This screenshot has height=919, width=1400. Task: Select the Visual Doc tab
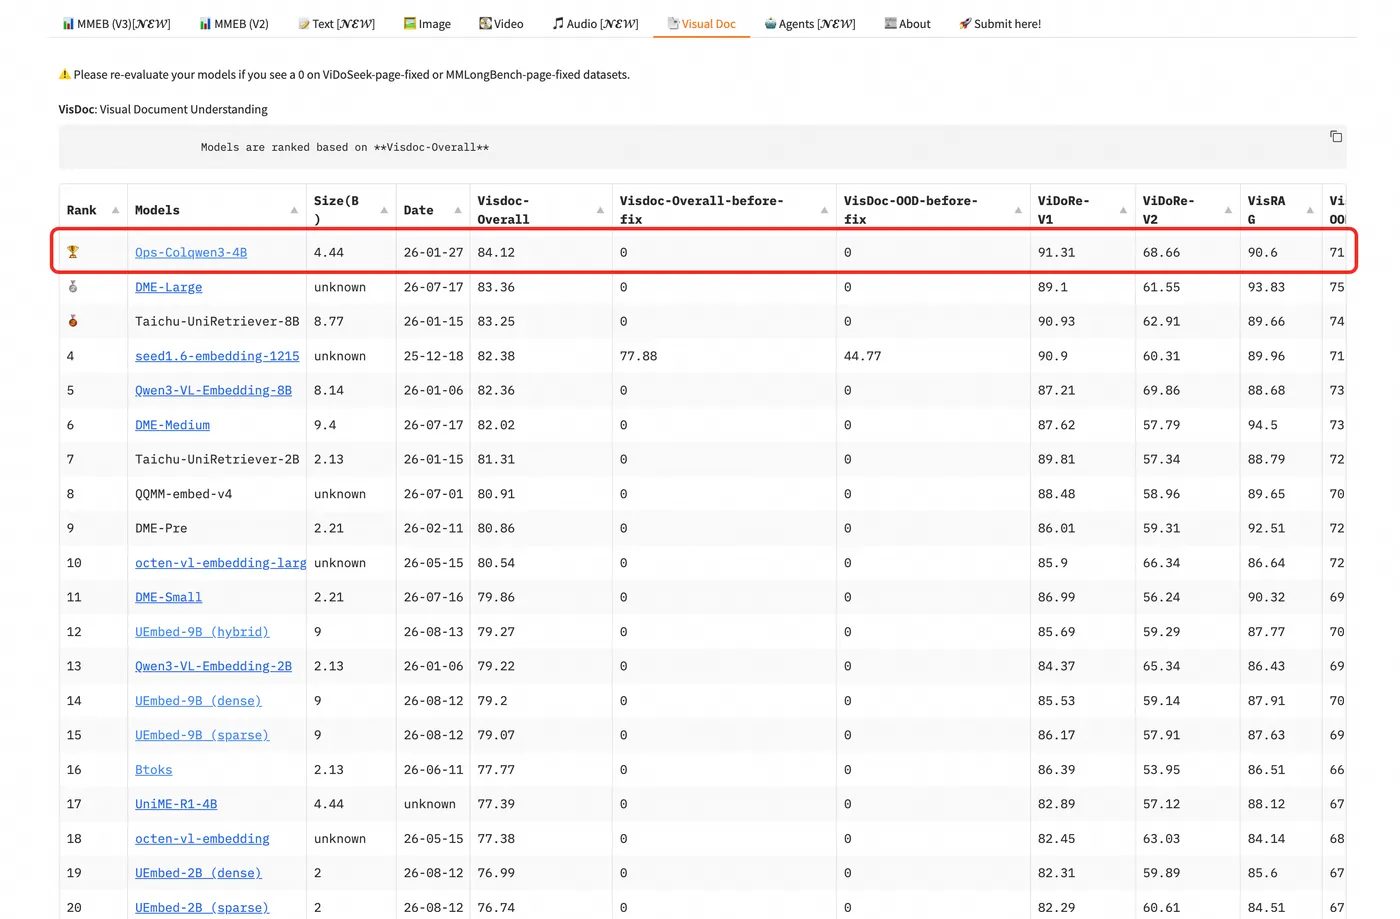pos(701,23)
